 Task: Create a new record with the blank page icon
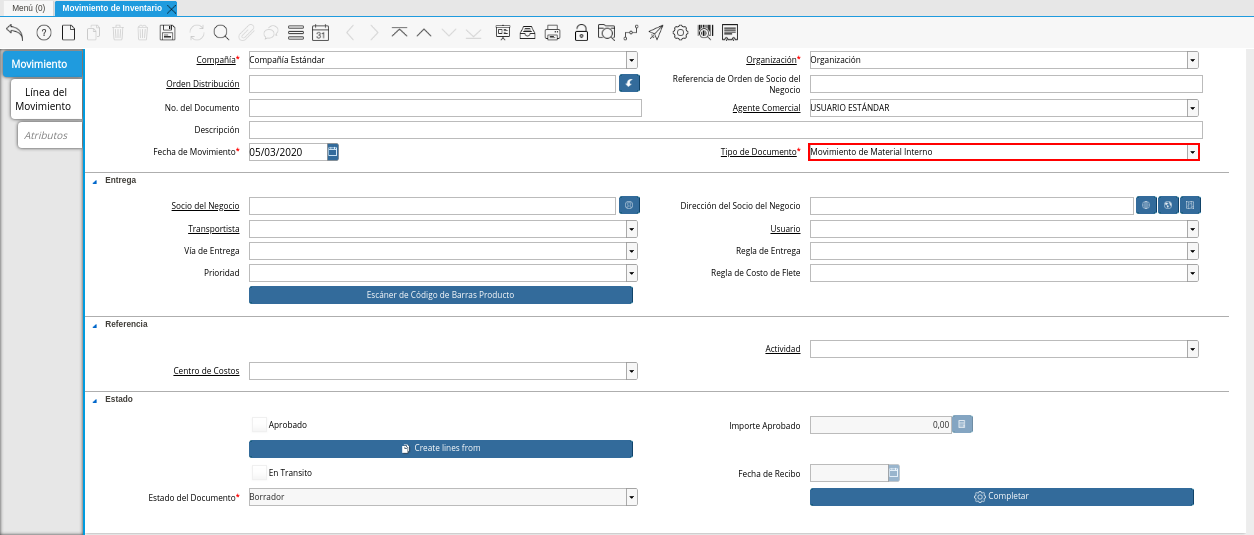click(x=68, y=33)
